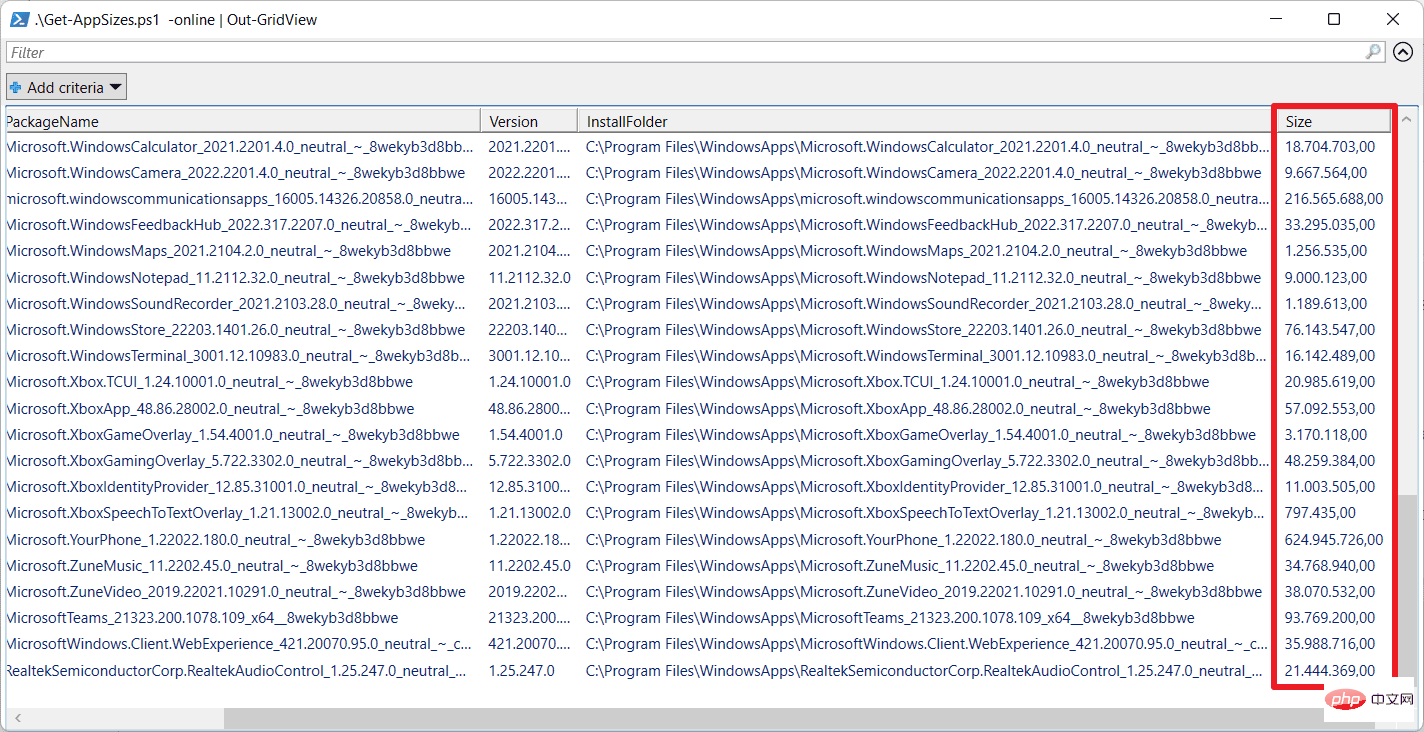Select the Microsoft.XboxApp package row

[700, 408]
